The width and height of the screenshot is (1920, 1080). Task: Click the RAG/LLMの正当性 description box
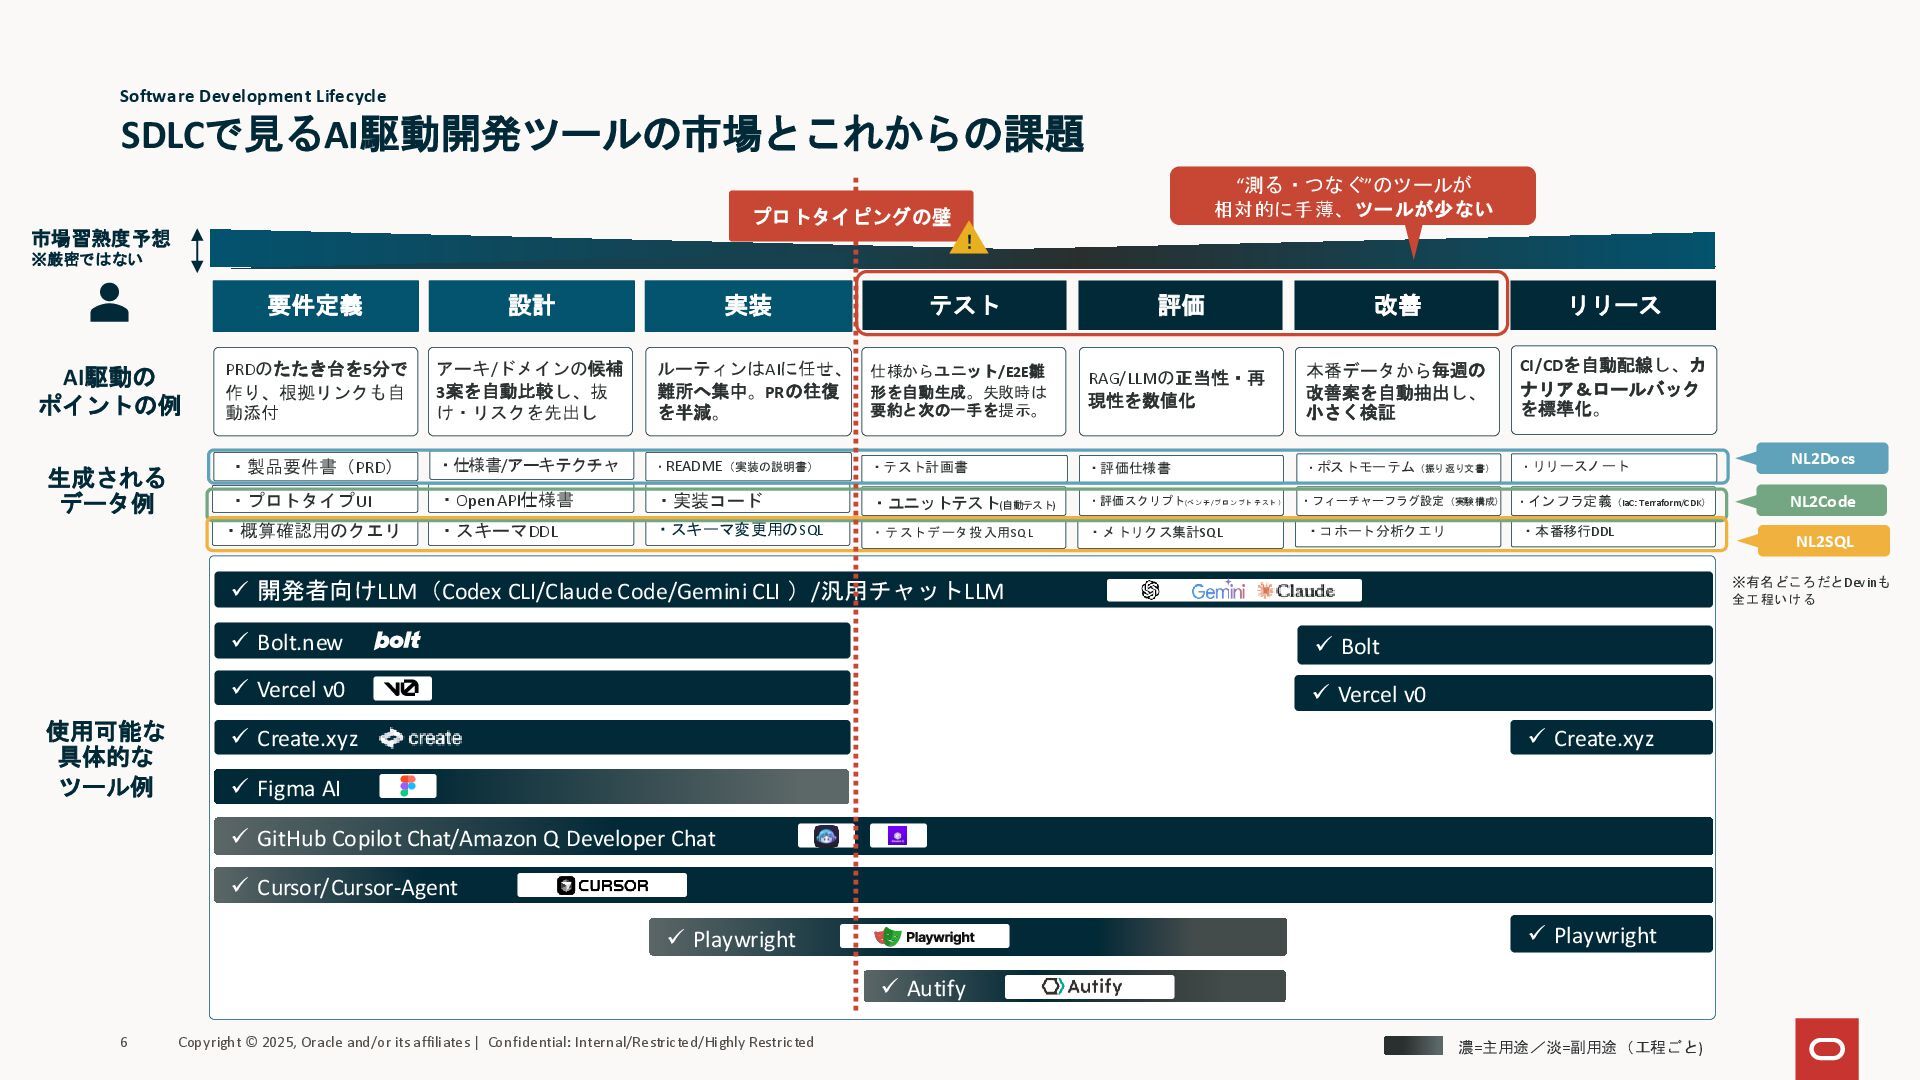point(1181,391)
